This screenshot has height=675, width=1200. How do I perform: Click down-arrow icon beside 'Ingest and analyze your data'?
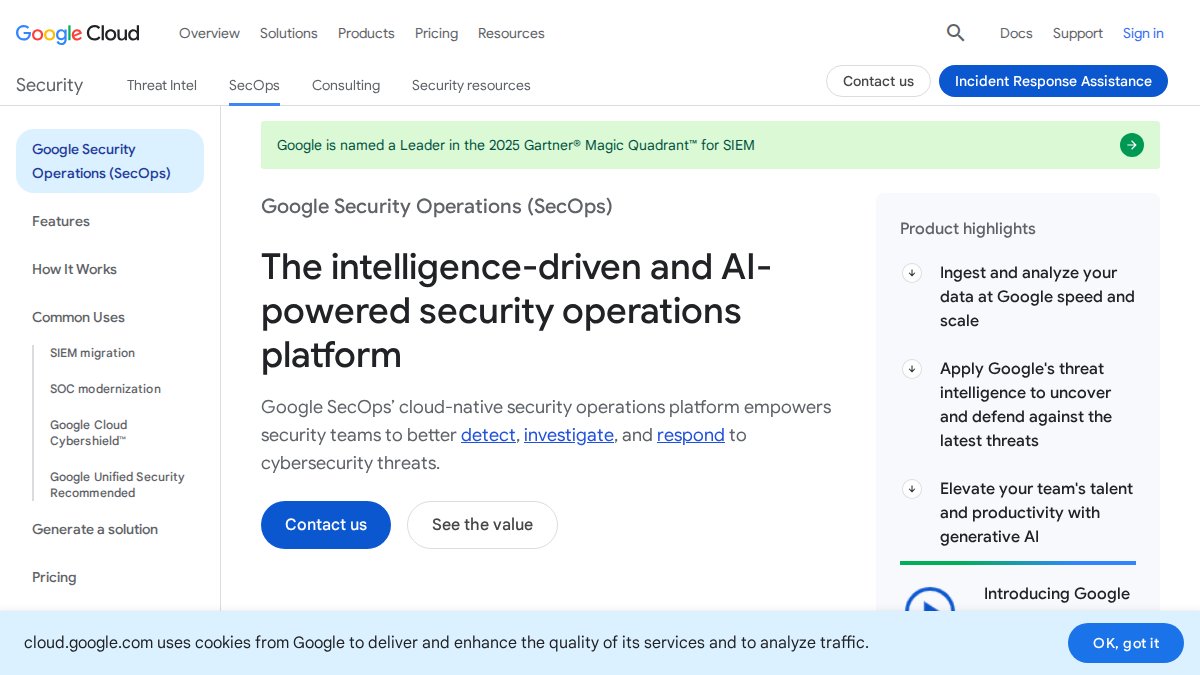click(x=912, y=273)
